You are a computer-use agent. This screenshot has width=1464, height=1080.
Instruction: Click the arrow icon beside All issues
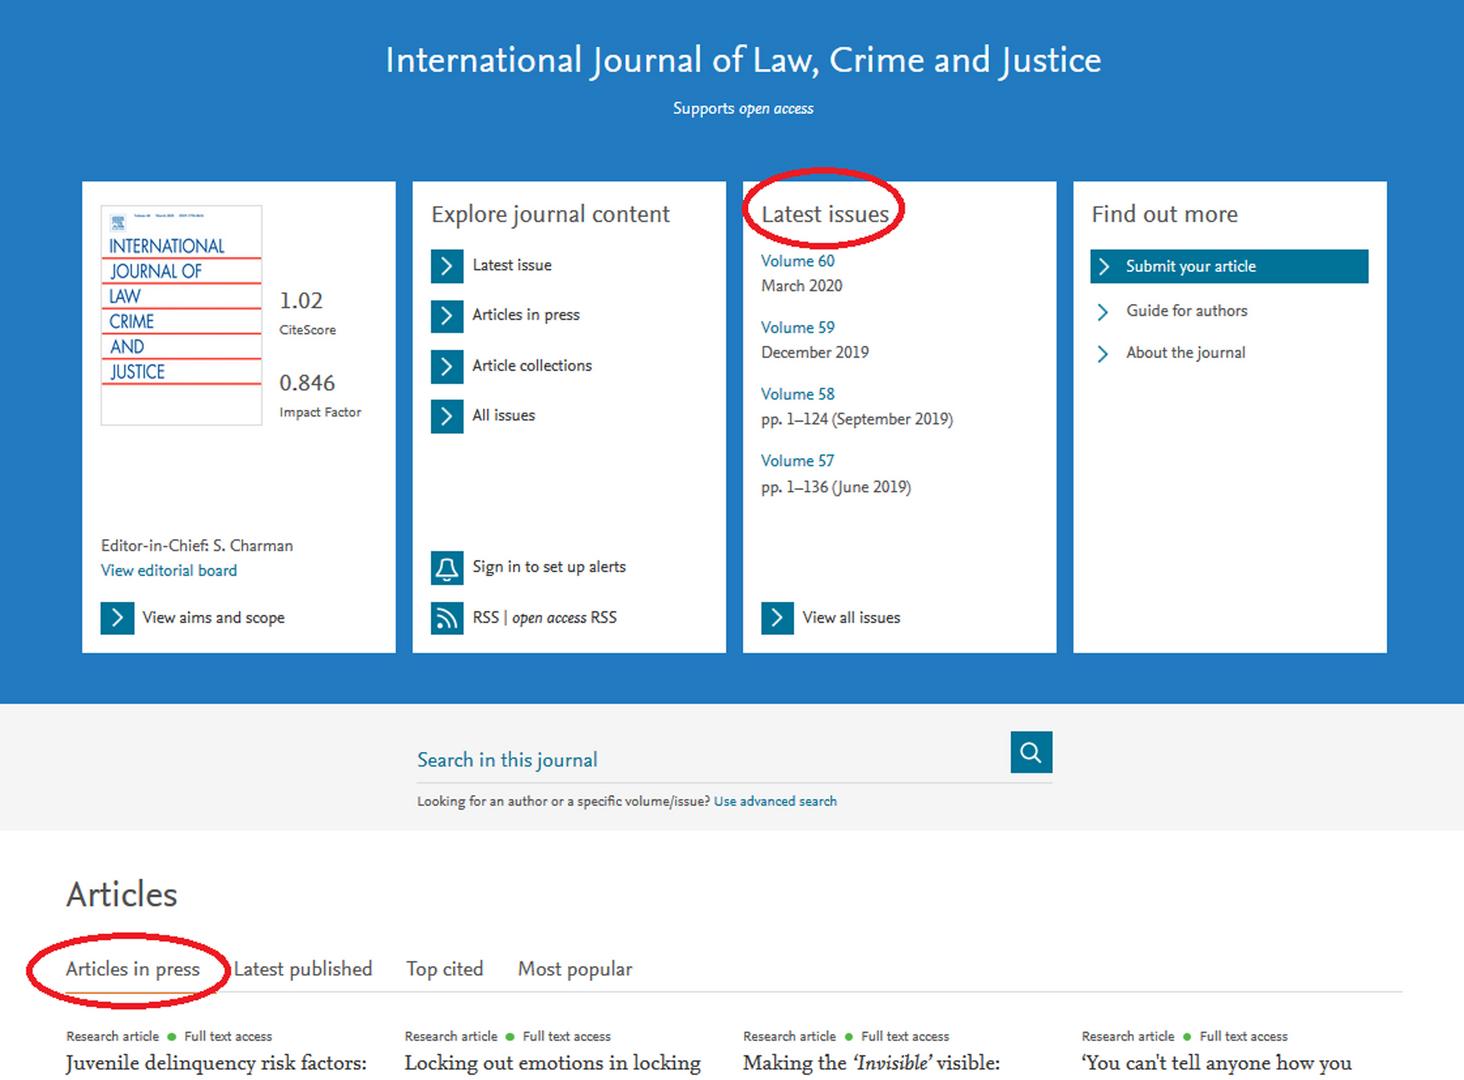coord(447,416)
